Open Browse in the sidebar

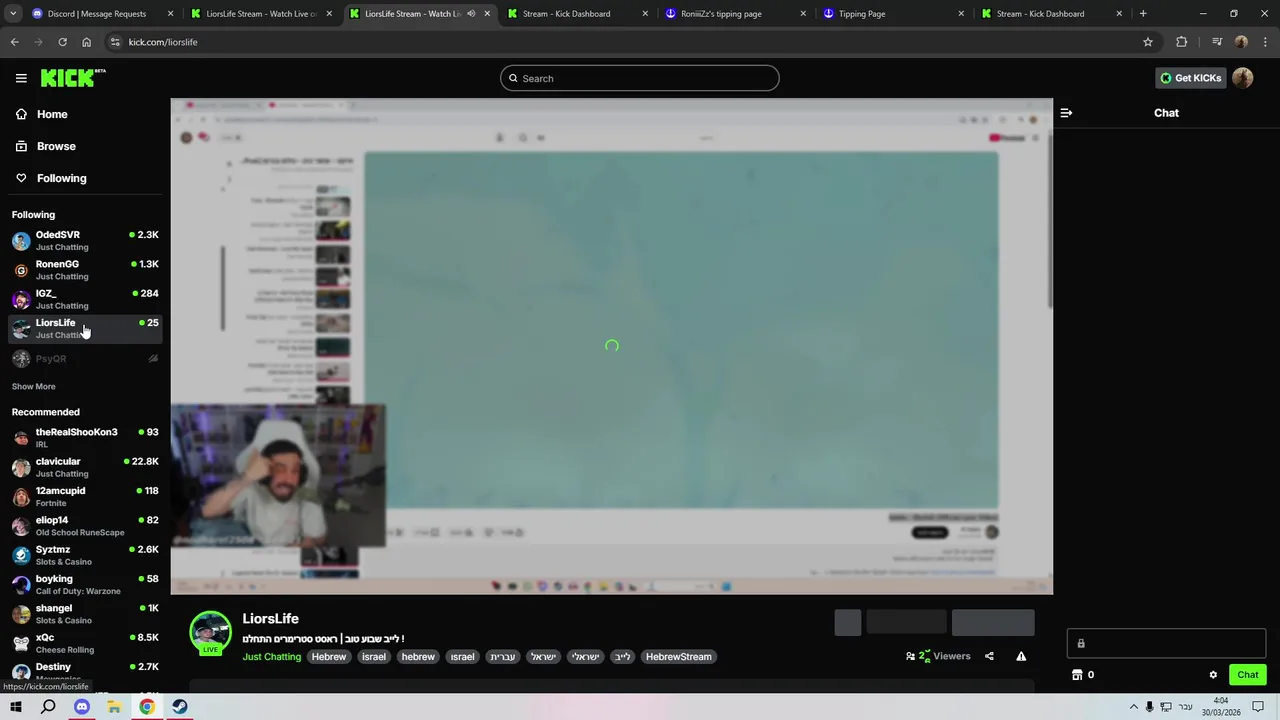(x=56, y=146)
